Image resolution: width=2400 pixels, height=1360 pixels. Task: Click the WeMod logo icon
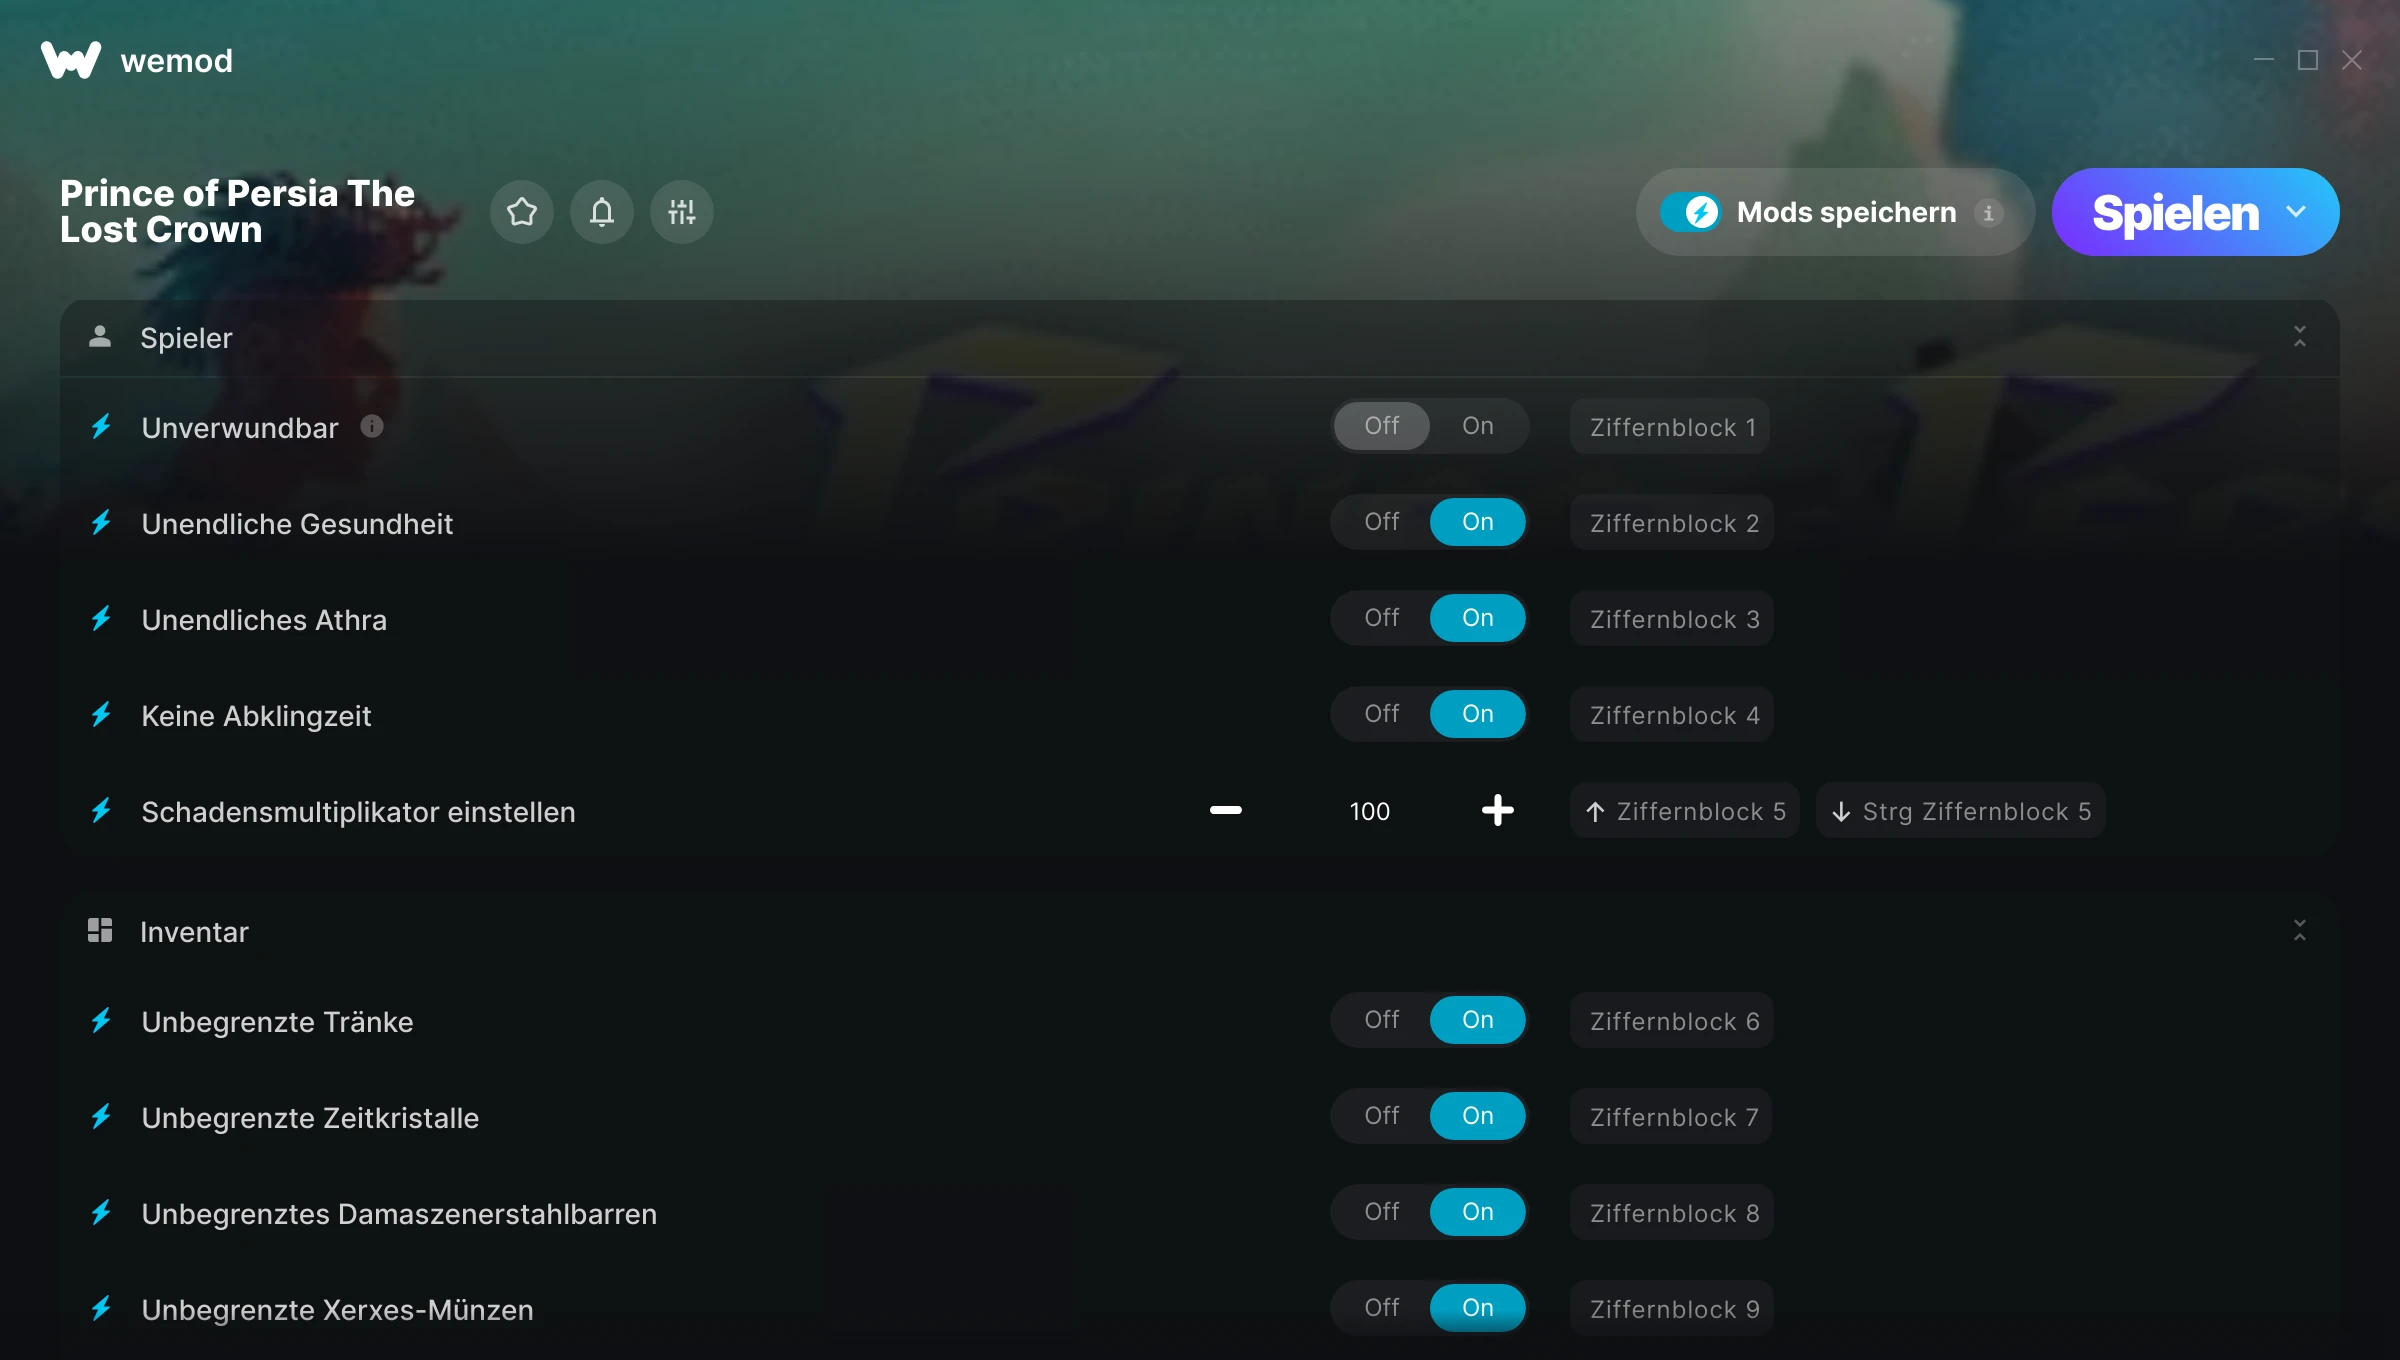point(71,60)
